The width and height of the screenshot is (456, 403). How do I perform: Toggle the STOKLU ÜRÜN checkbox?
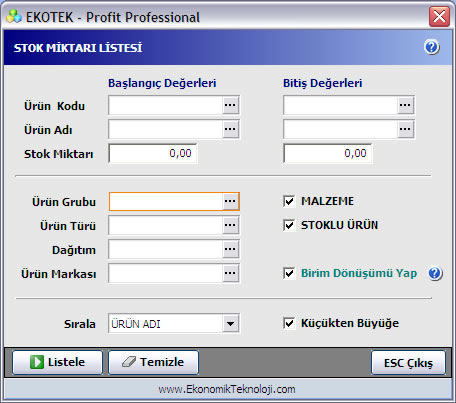(289, 225)
